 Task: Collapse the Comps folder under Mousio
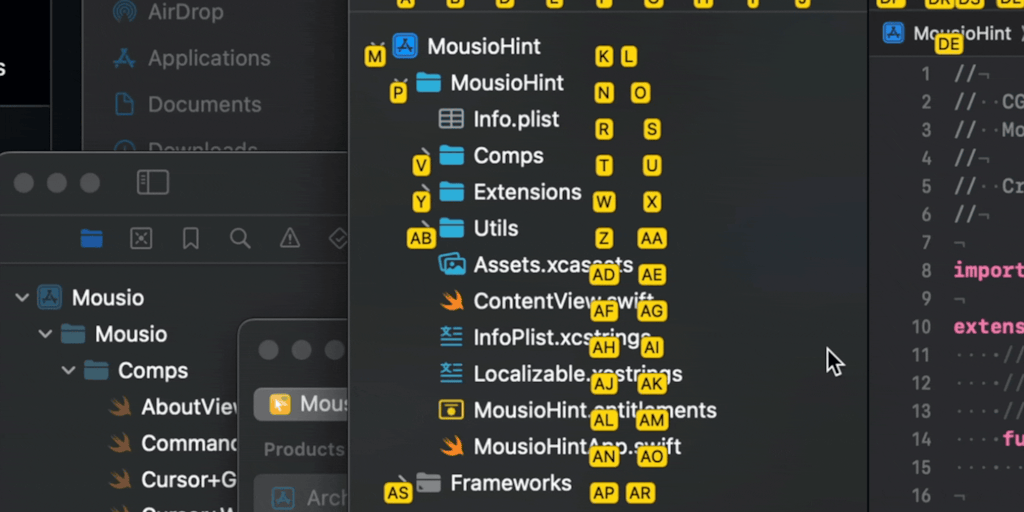[x=68, y=371]
